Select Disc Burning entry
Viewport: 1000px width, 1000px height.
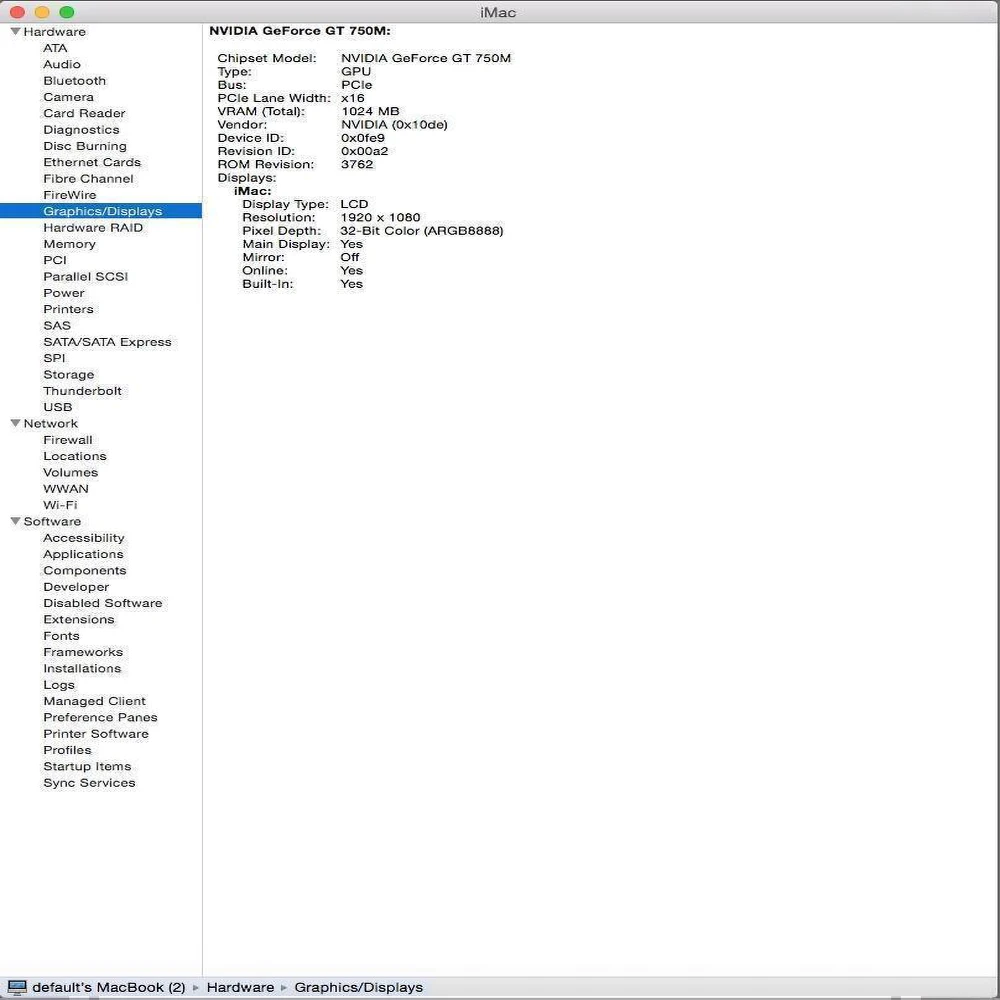pos(85,146)
